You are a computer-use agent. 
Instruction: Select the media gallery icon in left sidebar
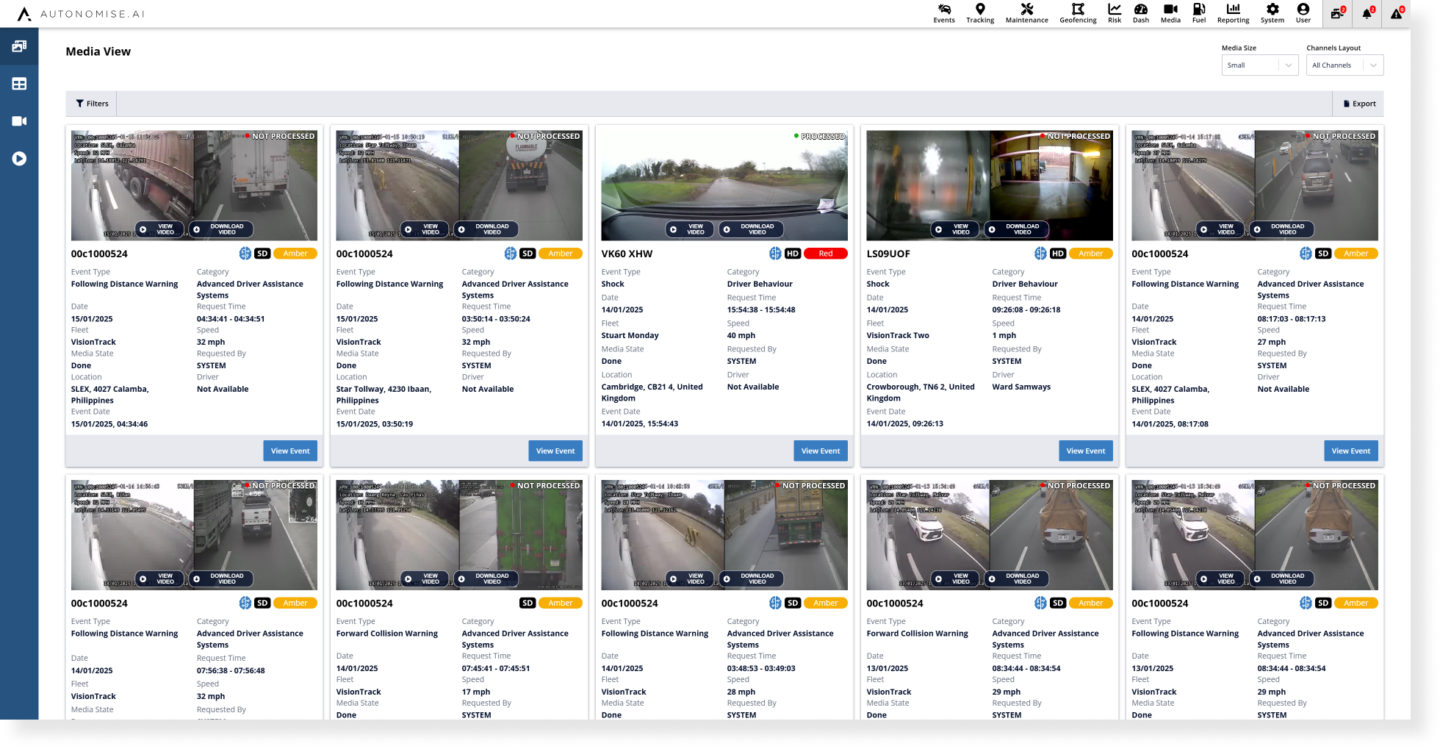(19, 46)
